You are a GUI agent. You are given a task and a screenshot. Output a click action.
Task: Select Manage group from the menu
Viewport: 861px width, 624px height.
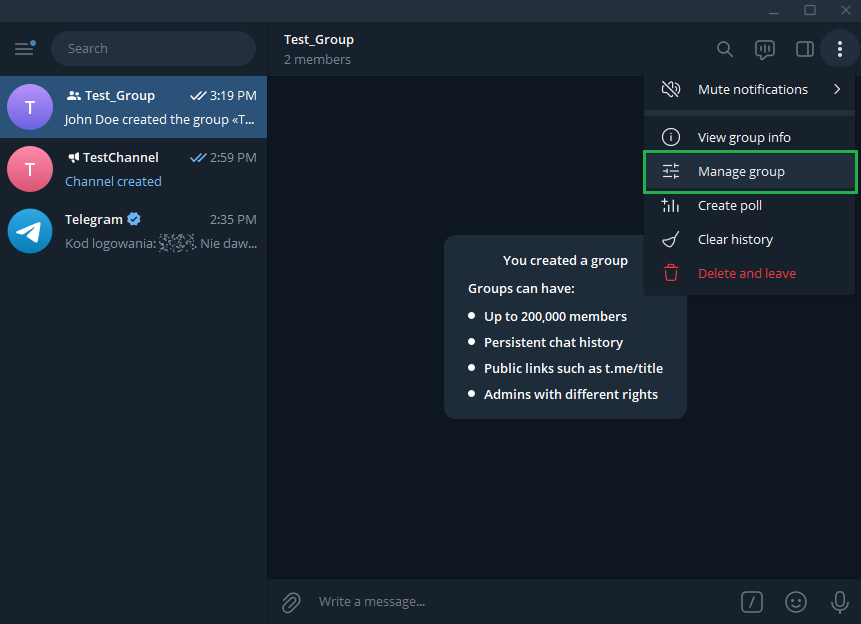click(x=750, y=171)
